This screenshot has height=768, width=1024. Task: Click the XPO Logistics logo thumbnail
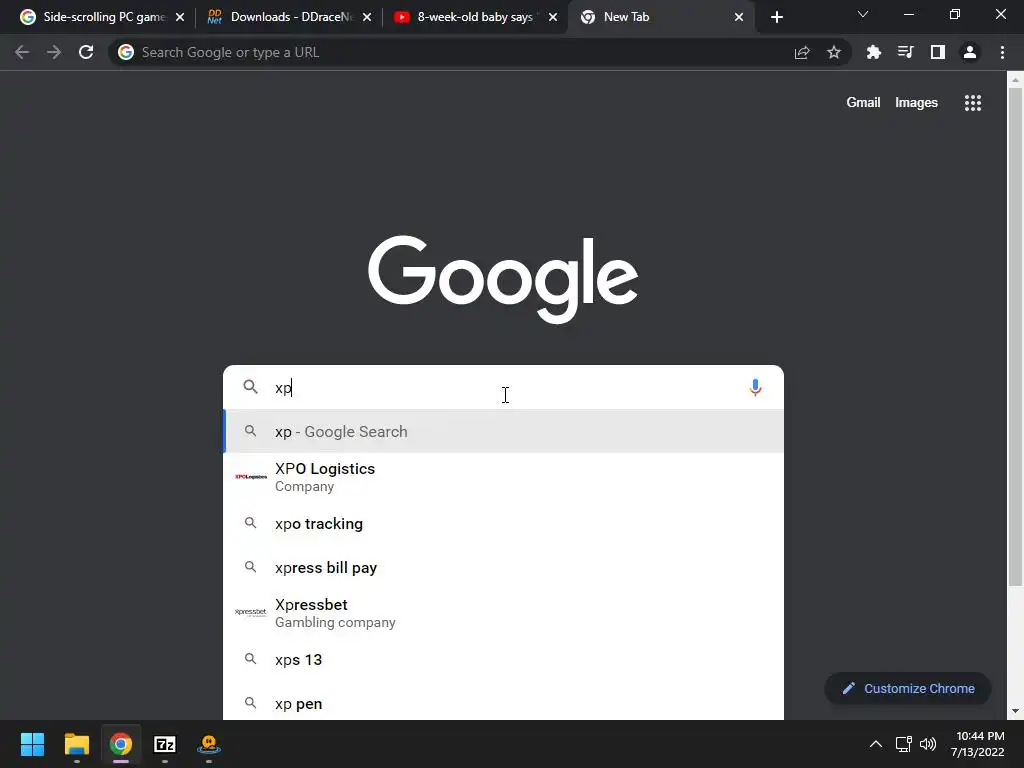(251, 477)
